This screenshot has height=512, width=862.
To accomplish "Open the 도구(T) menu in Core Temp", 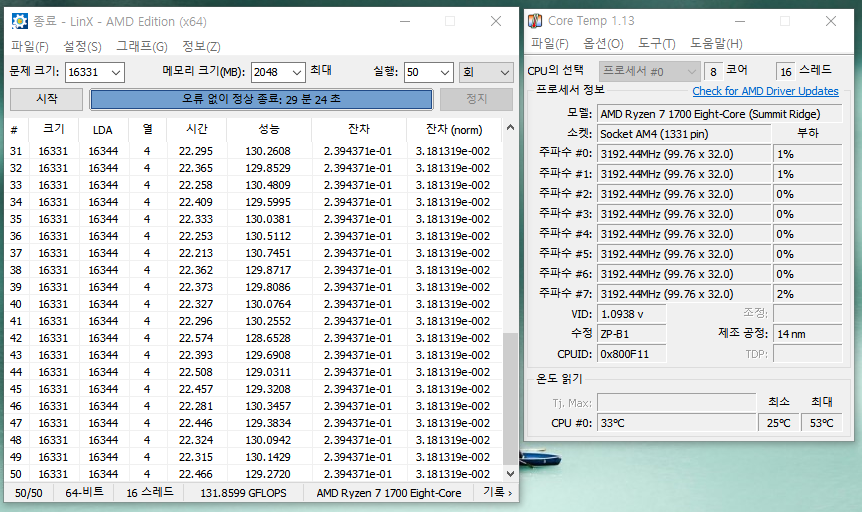I will [x=657, y=43].
